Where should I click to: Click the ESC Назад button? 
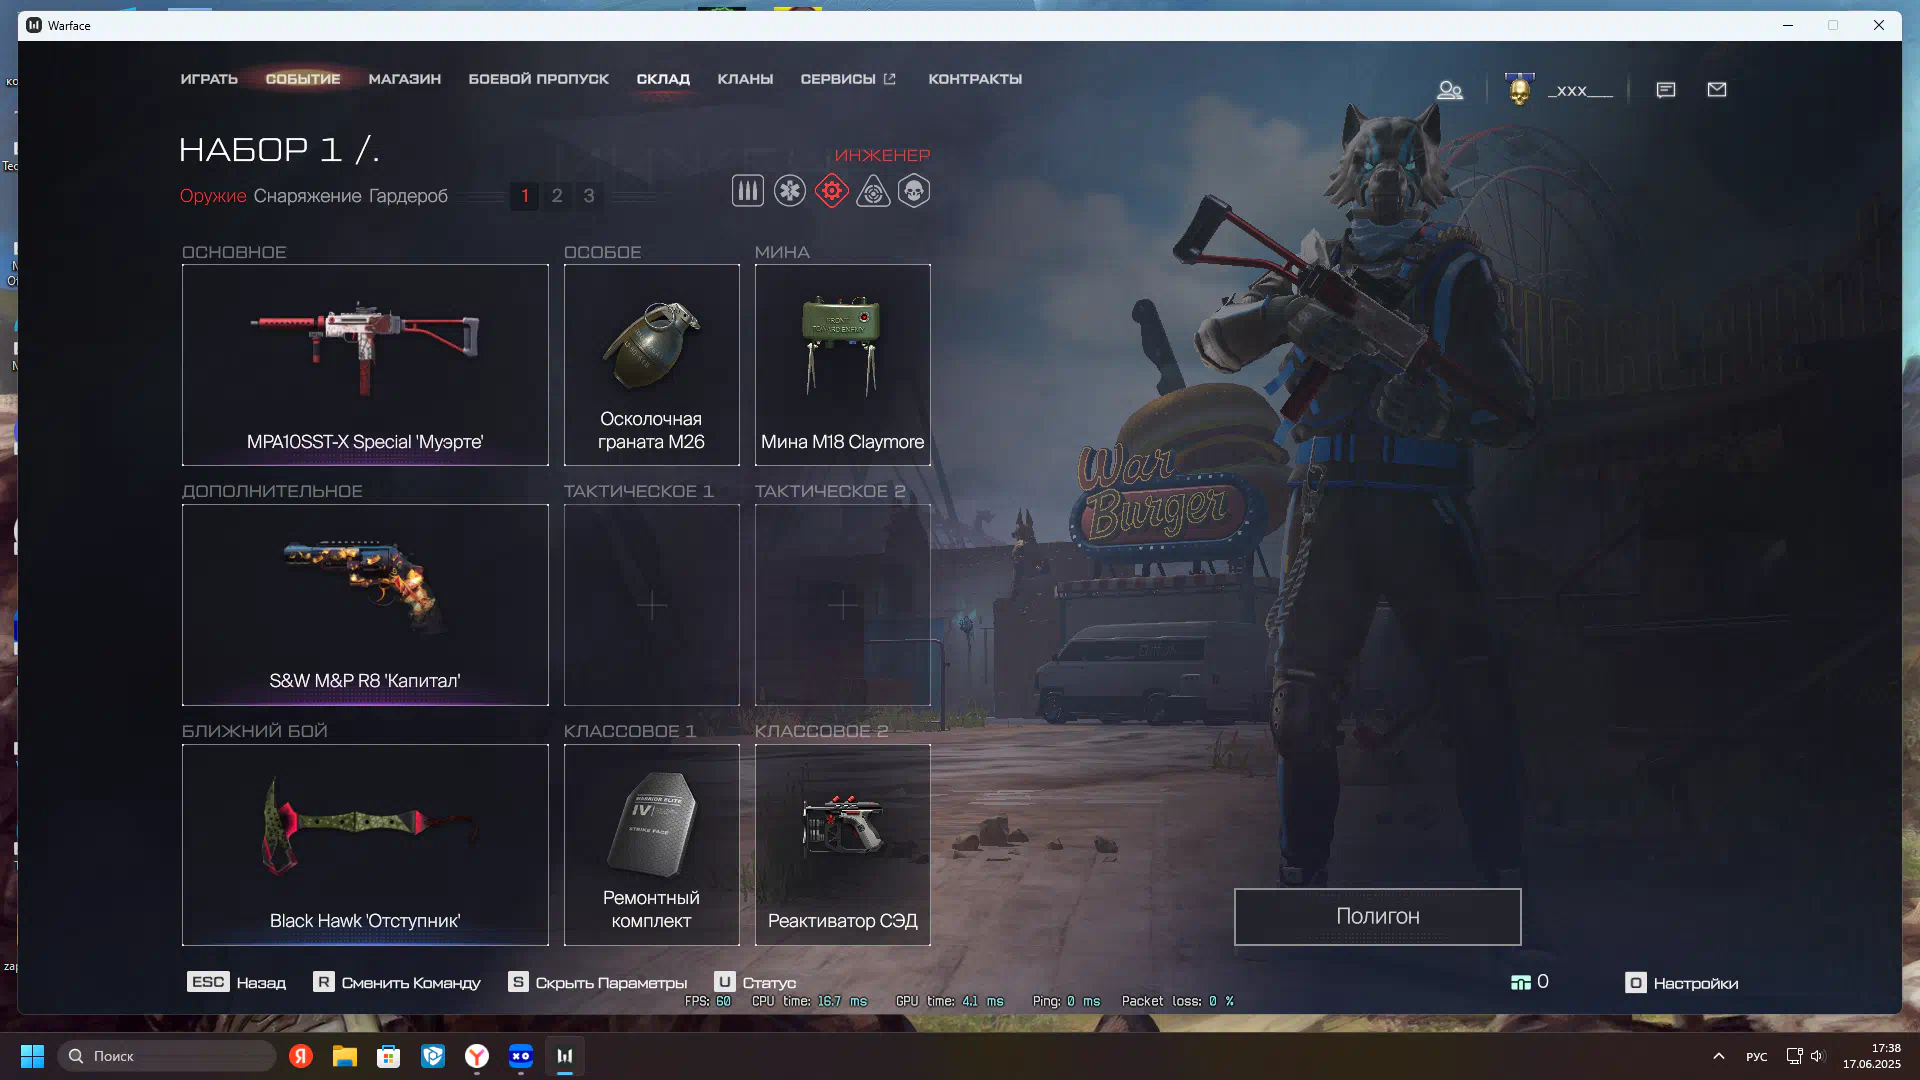[236, 983]
